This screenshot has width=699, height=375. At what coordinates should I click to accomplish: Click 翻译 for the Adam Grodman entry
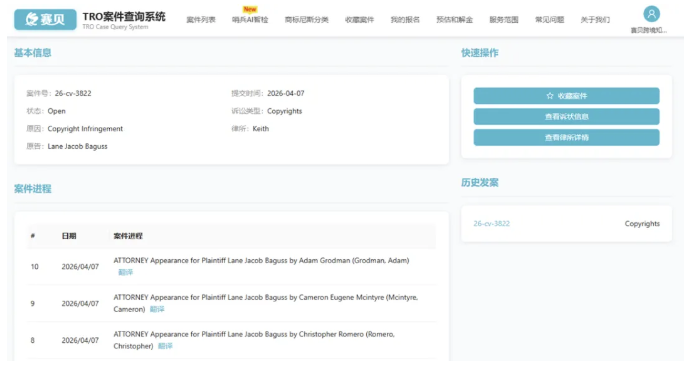click(125, 272)
